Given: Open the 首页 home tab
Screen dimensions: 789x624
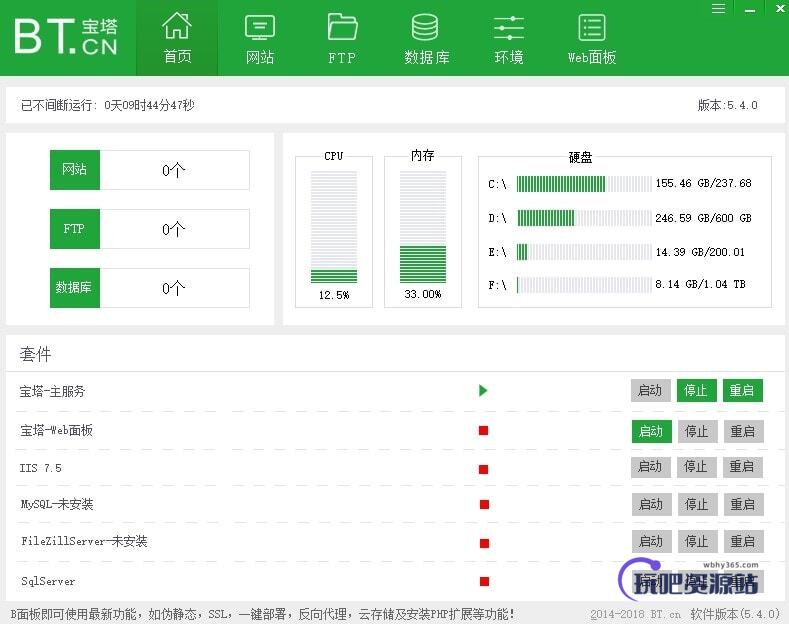Looking at the screenshot, I should (177, 38).
